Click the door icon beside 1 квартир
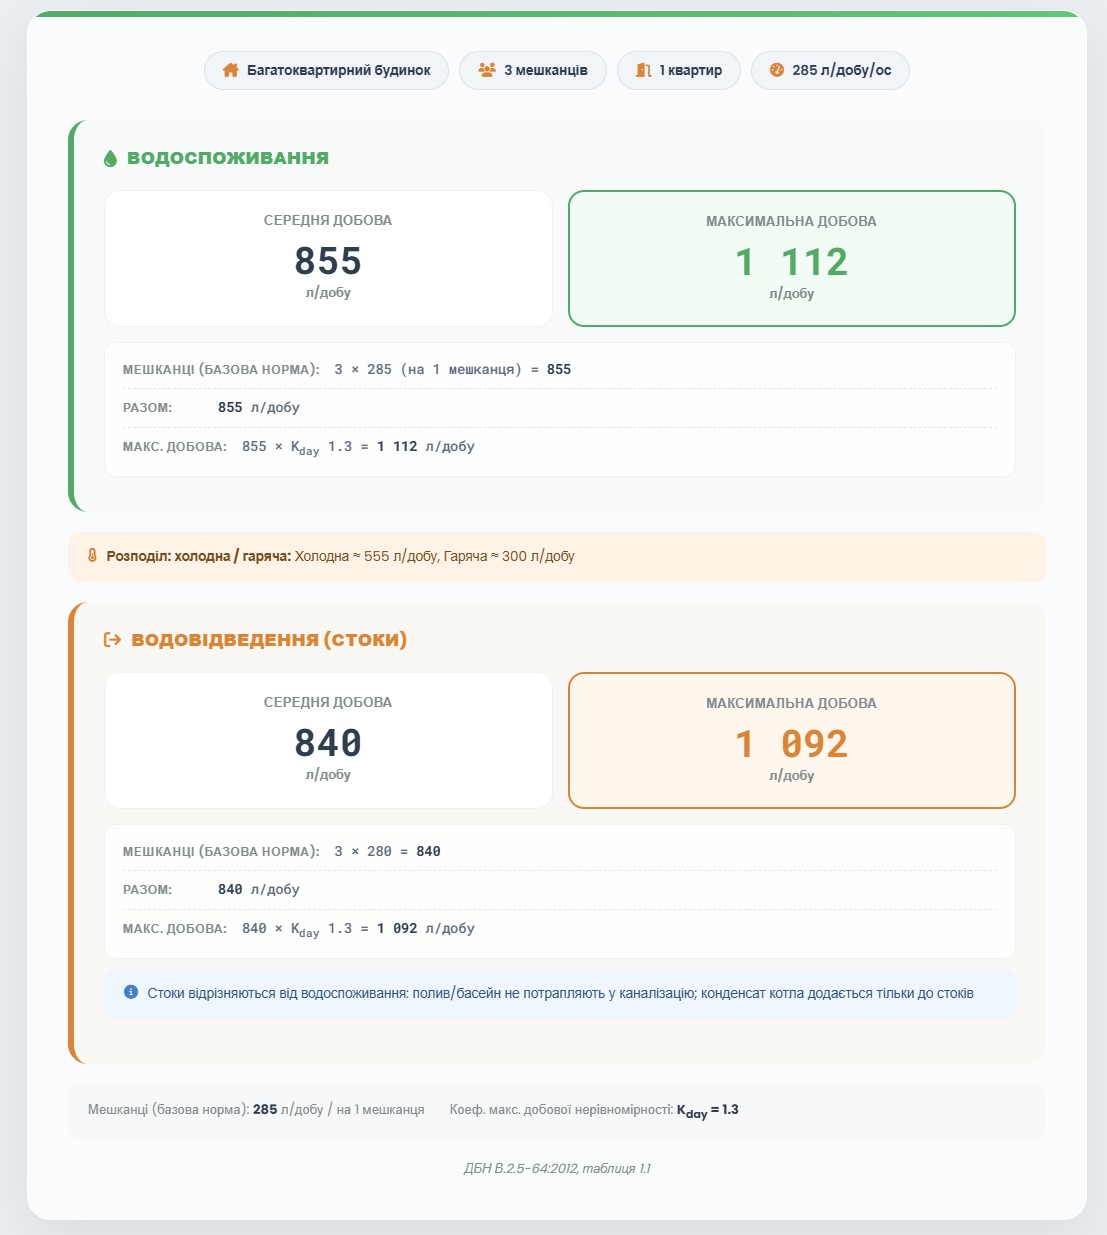This screenshot has height=1235, width=1107. [x=644, y=70]
